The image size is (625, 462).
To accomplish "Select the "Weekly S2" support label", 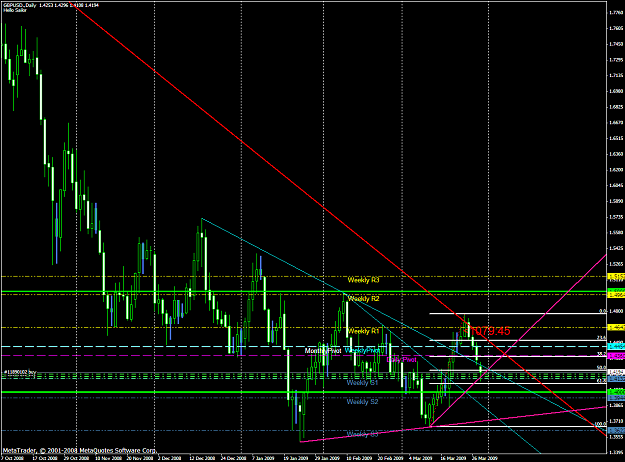I will (362, 402).
